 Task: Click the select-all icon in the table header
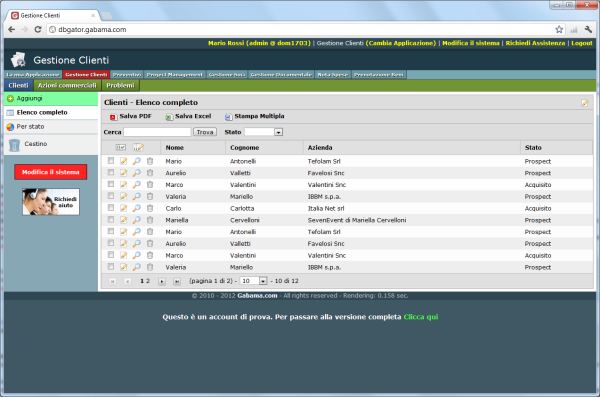point(121,147)
